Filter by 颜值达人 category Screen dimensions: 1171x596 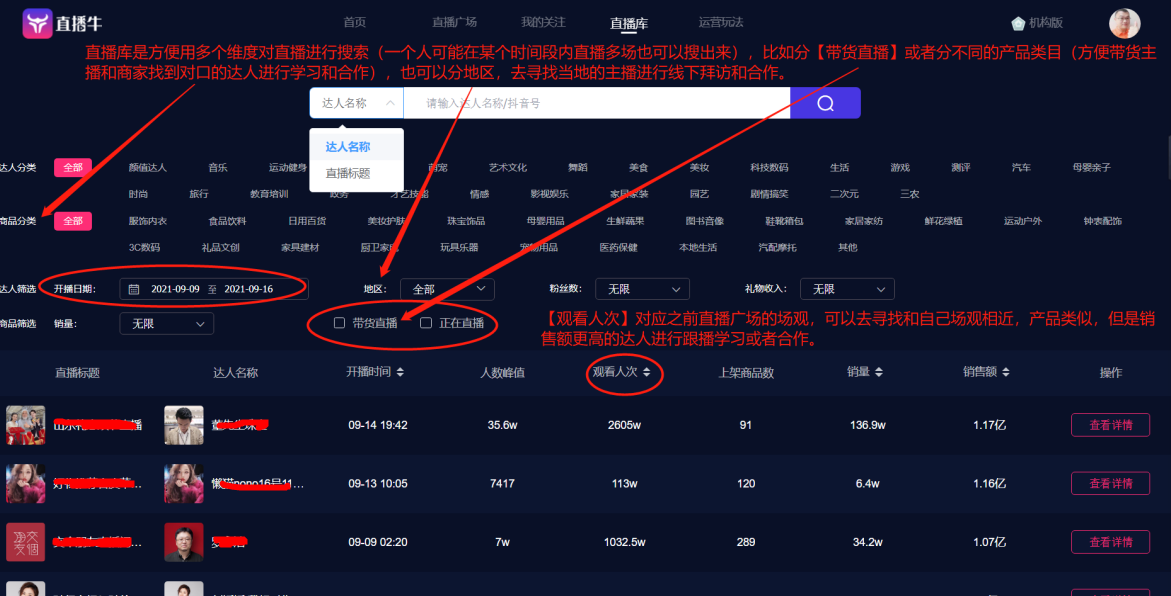148,167
